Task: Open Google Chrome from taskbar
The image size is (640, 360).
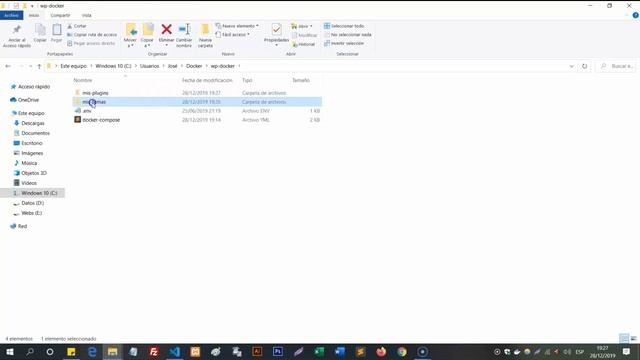Action: pos(402,352)
